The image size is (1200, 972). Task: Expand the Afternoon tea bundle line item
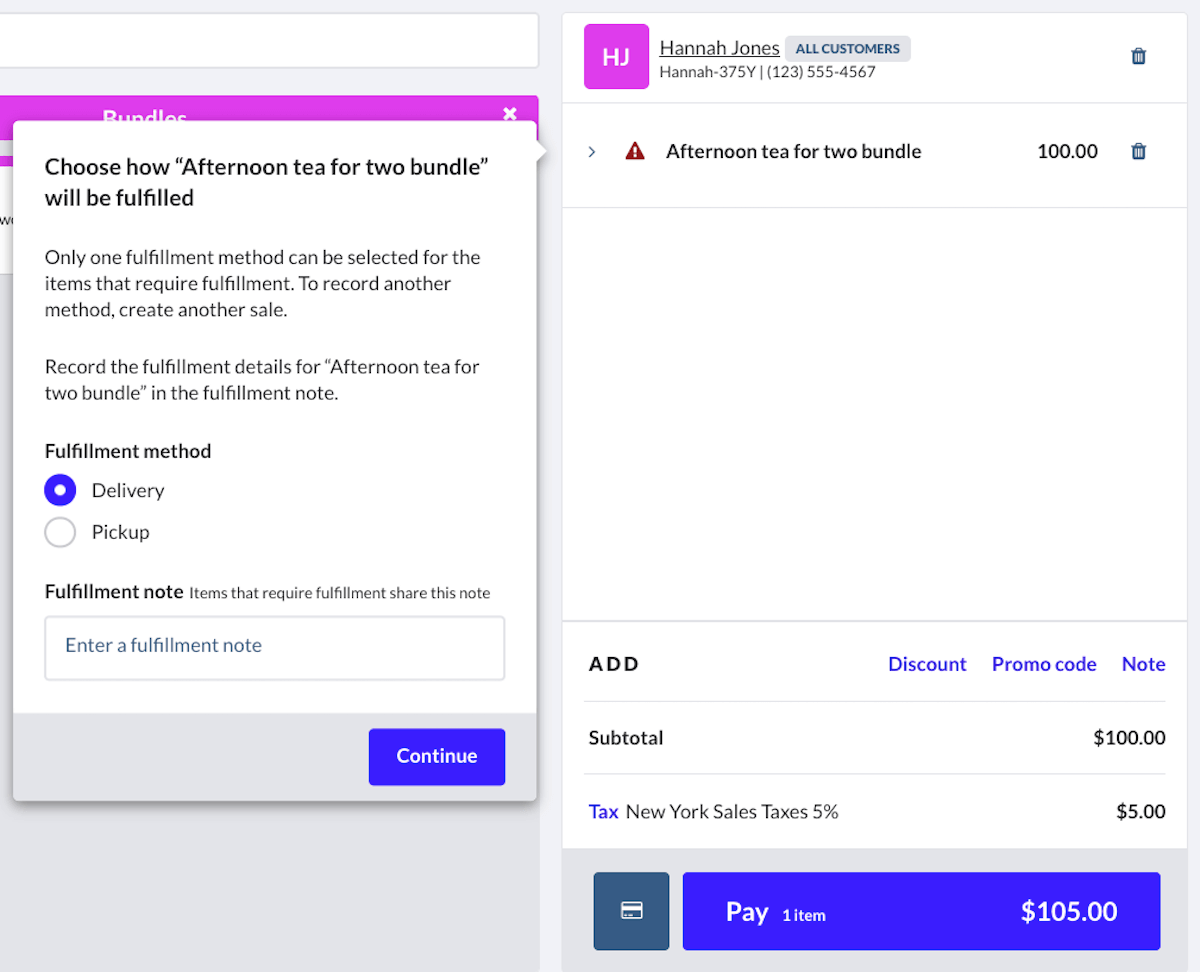click(592, 152)
